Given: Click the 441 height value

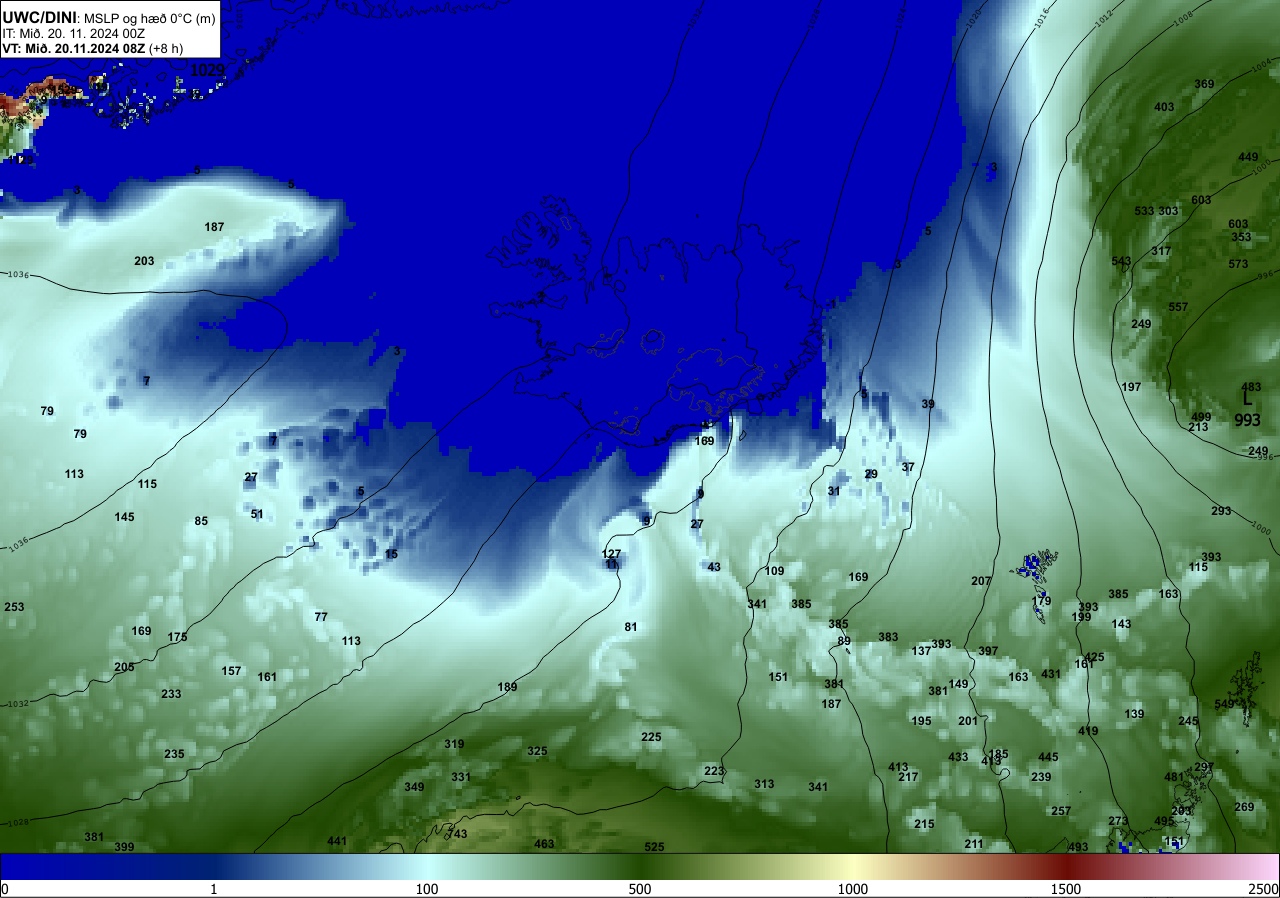Looking at the screenshot, I should pos(337,841).
